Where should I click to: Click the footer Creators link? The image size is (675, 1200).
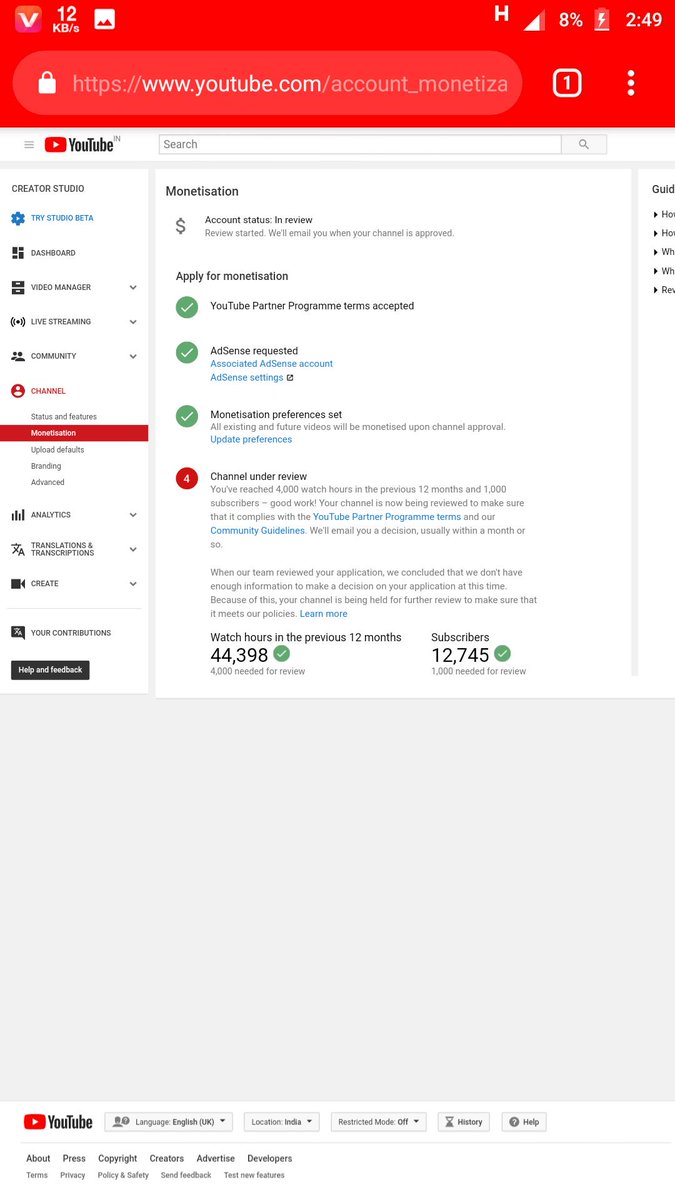click(167, 1159)
